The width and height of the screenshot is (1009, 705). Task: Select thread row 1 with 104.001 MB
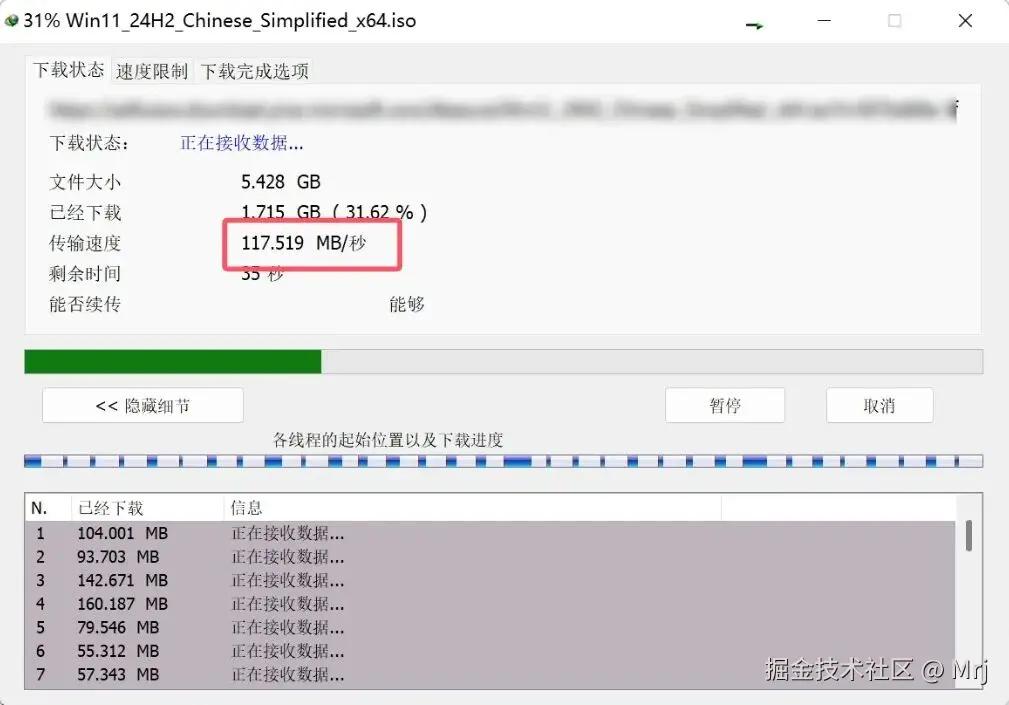(490, 533)
